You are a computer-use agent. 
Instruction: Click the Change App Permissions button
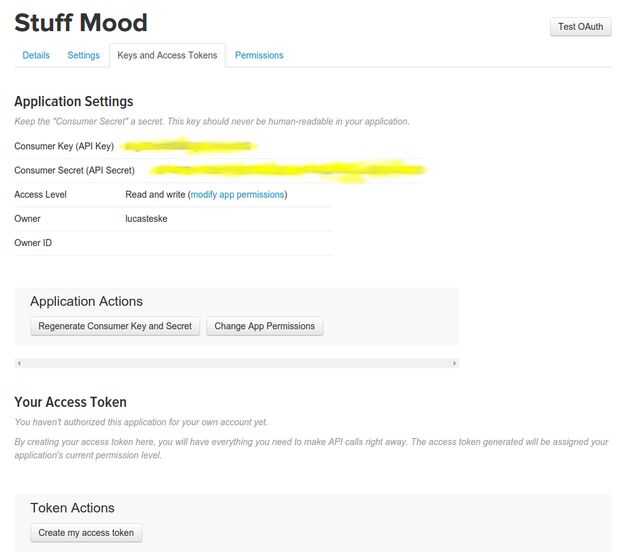[264, 326]
